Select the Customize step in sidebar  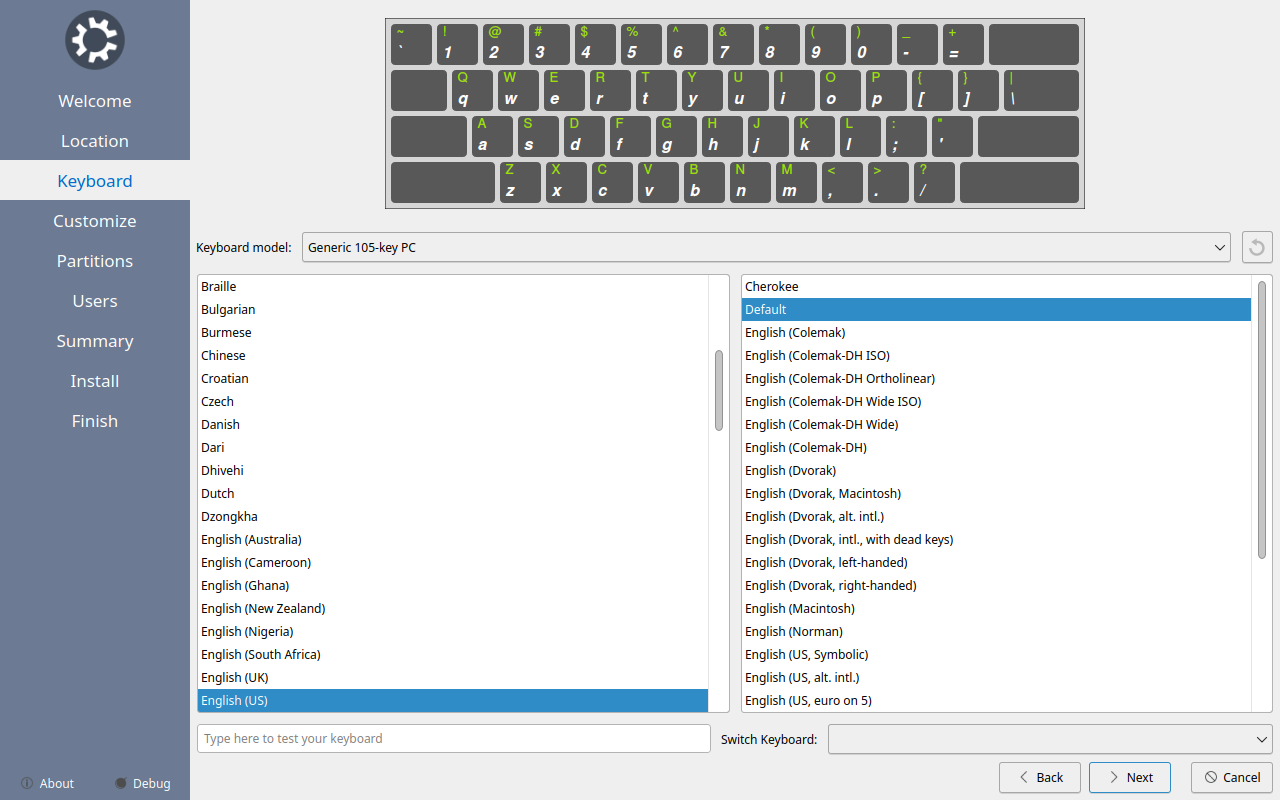95,221
